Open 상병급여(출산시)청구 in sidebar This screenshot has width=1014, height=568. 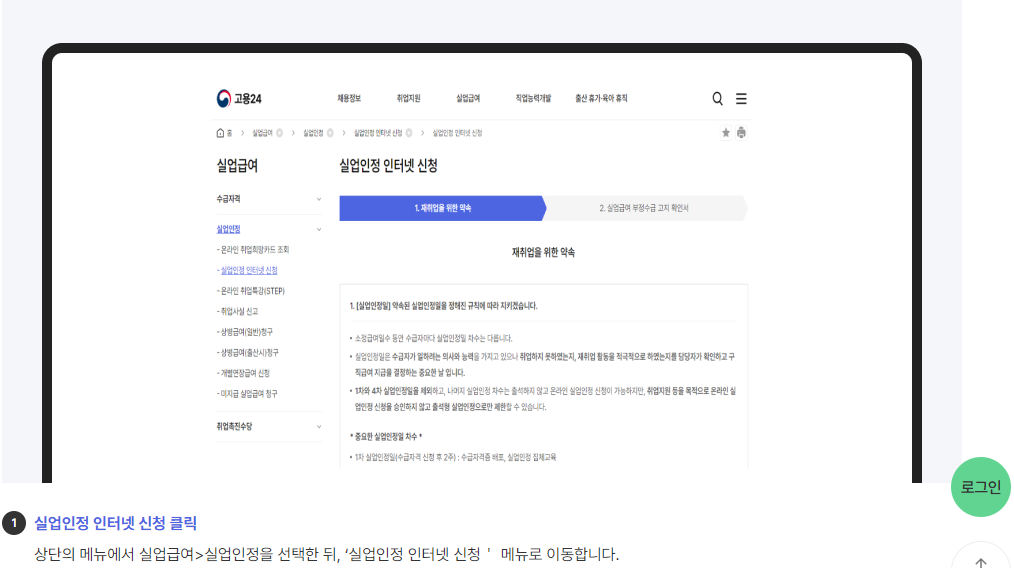(248, 353)
